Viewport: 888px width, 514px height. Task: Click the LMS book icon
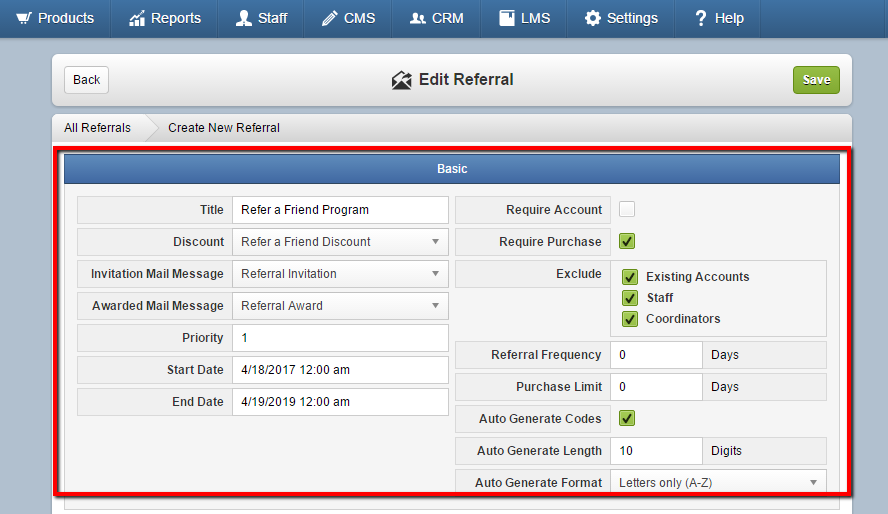point(506,18)
